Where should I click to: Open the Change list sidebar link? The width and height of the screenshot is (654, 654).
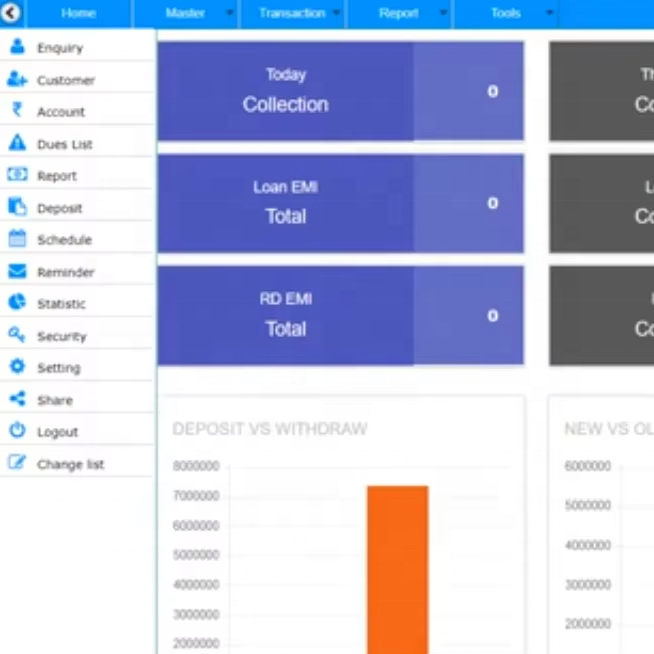tap(70, 464)
